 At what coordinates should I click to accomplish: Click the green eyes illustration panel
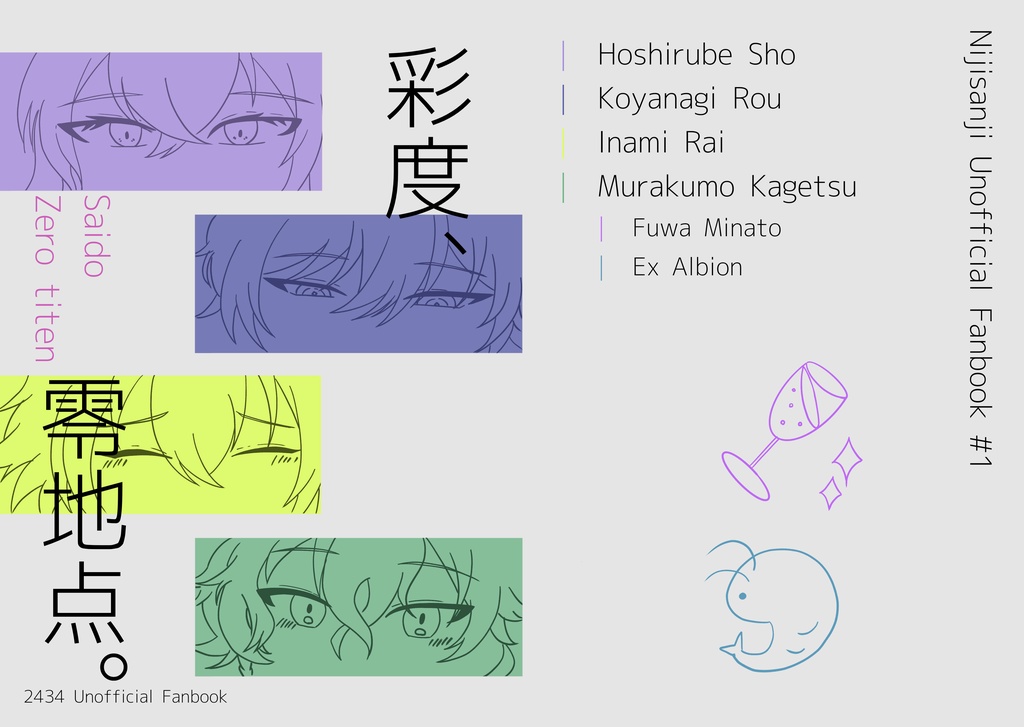359,607
